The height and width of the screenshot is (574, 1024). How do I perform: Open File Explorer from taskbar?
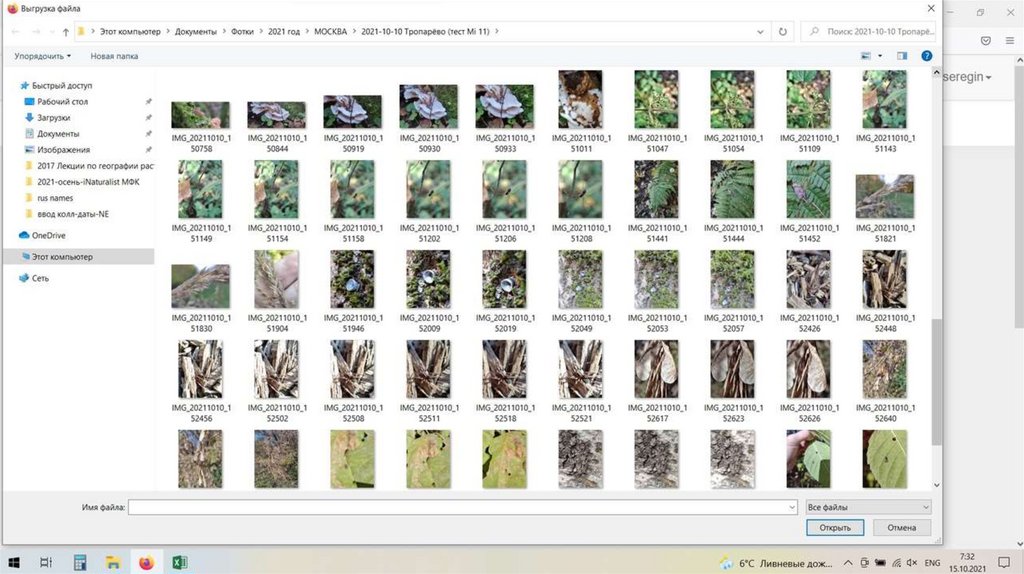click(x=113, y=562)
